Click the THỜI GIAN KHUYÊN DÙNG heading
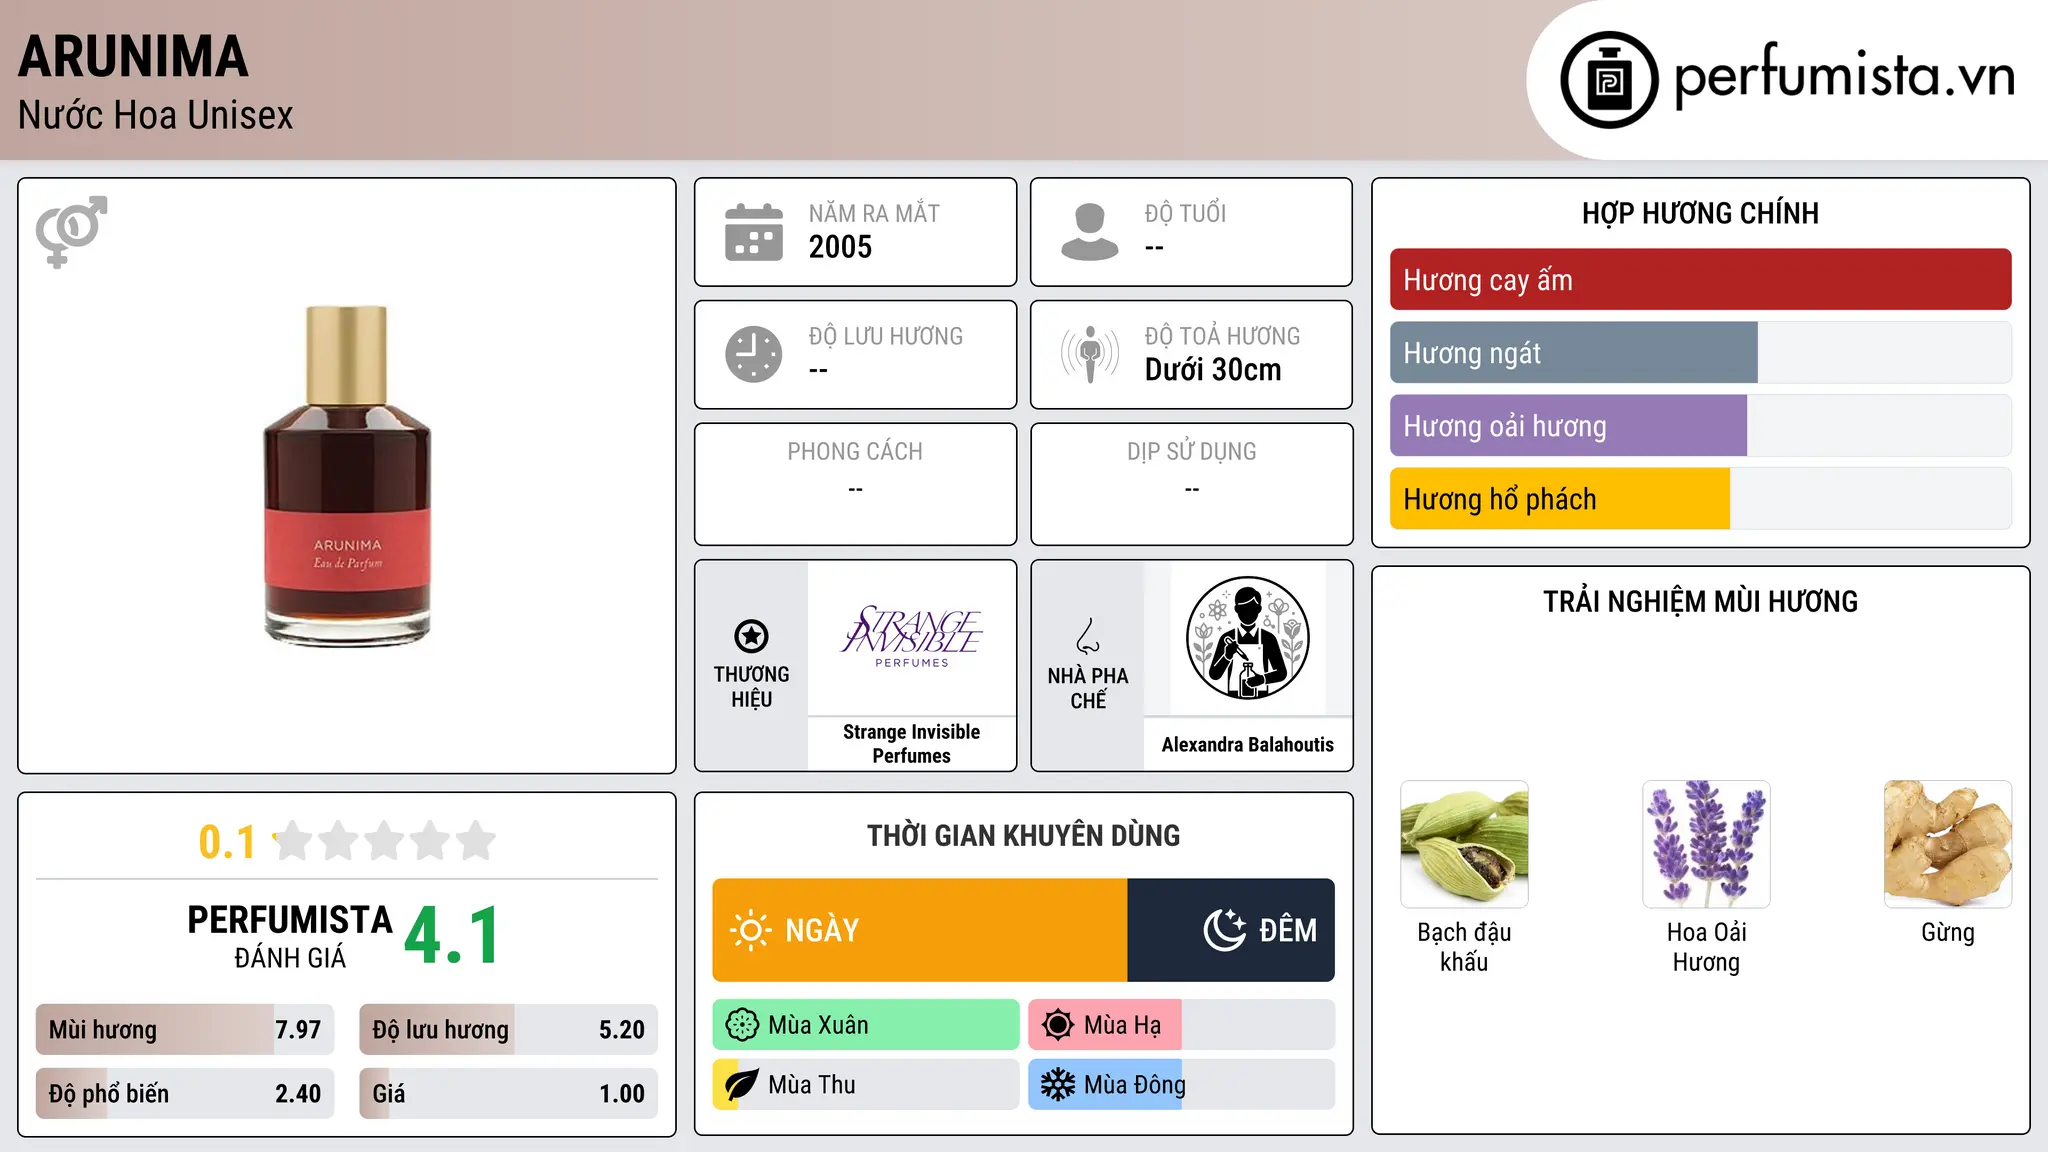 [1024, 836]
